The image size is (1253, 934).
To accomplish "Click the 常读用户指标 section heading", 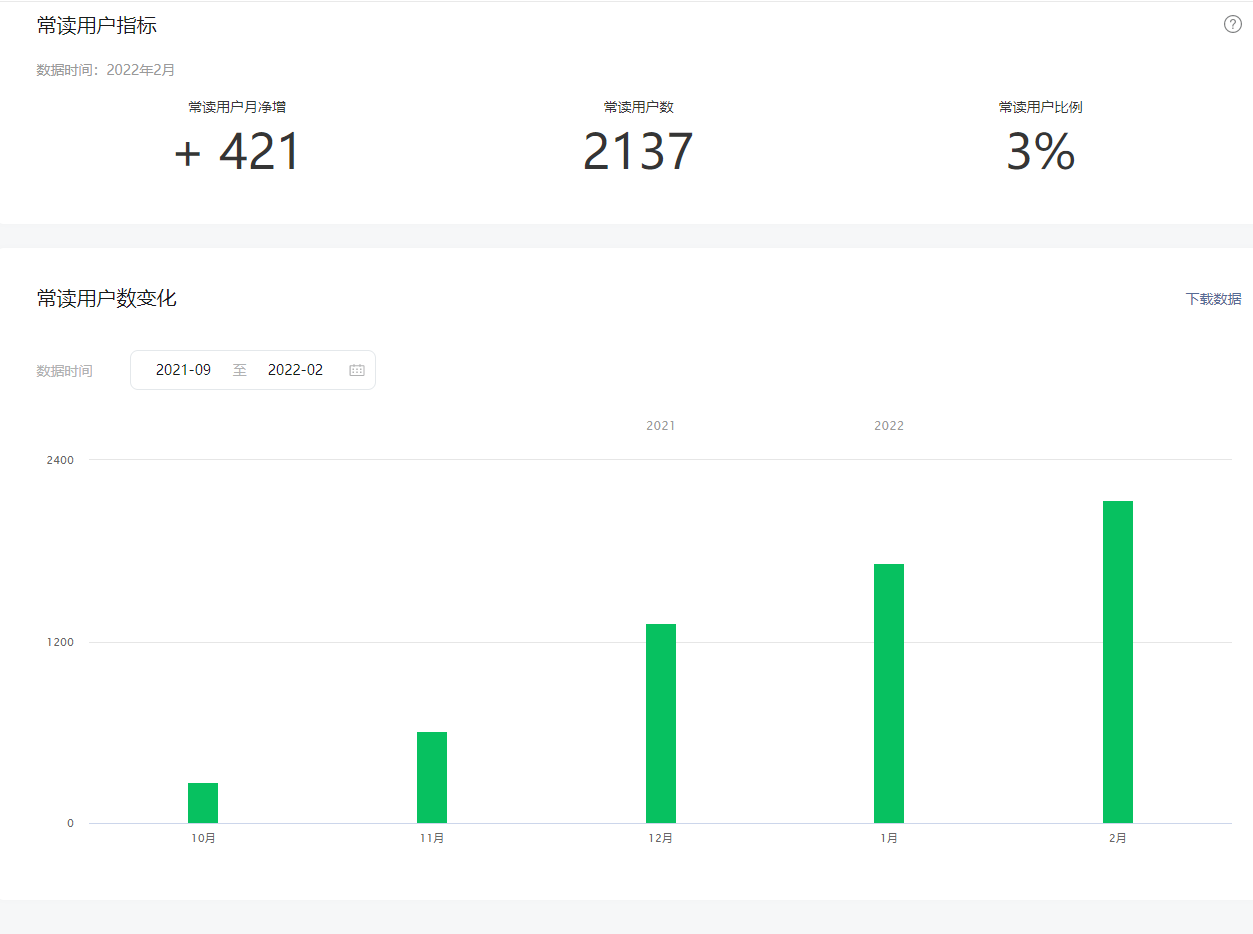I will [97, 26].
